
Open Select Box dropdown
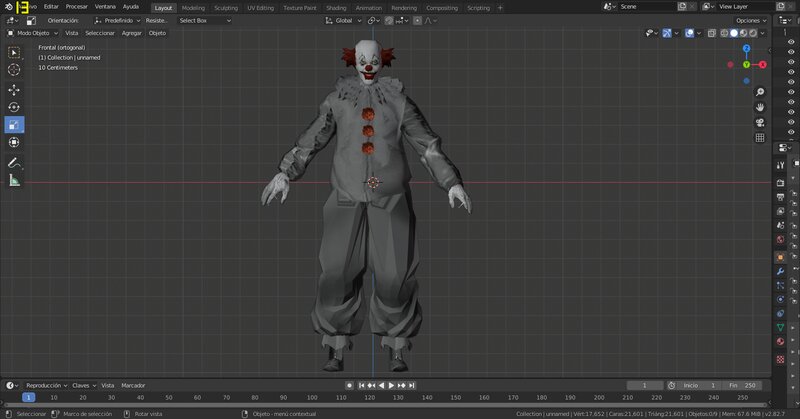tap(205, 21)
